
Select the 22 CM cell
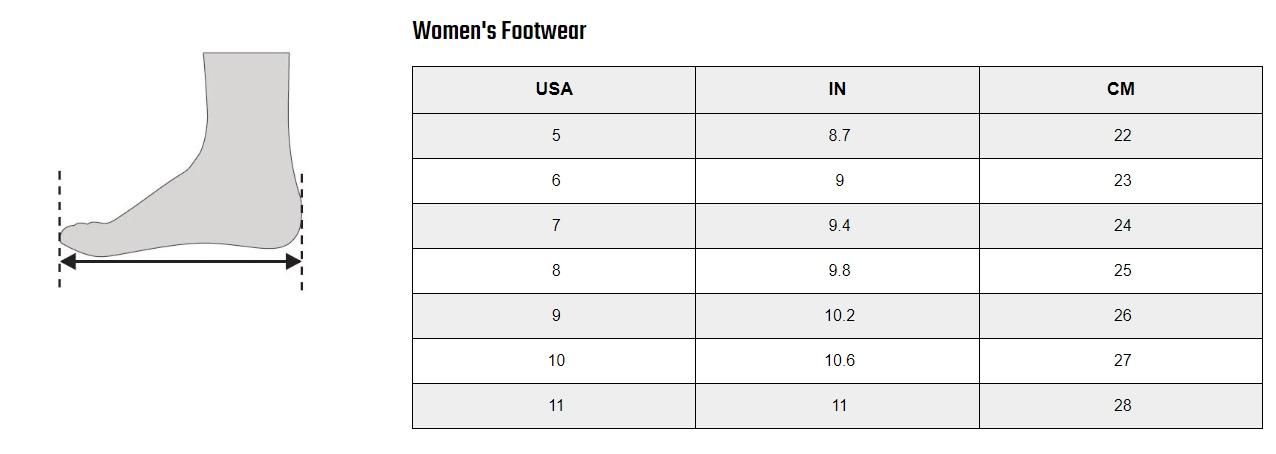(x=1121, y=136)
